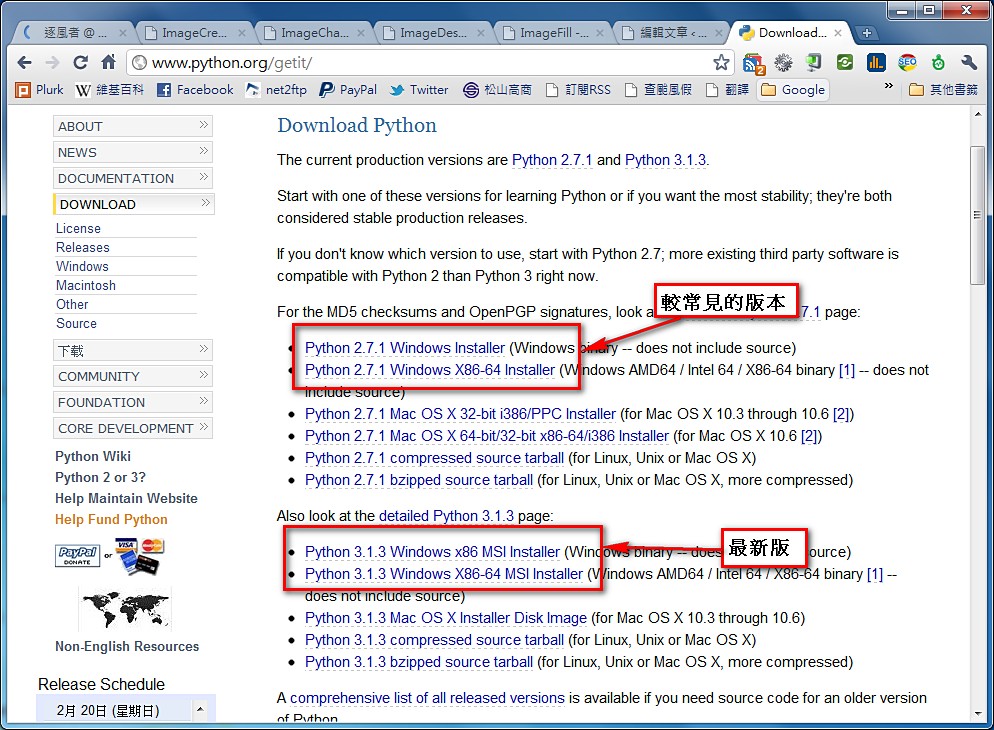Open the monitor extension icon
The height and width of the screenshot is (730, 994).
coord(814,62)
